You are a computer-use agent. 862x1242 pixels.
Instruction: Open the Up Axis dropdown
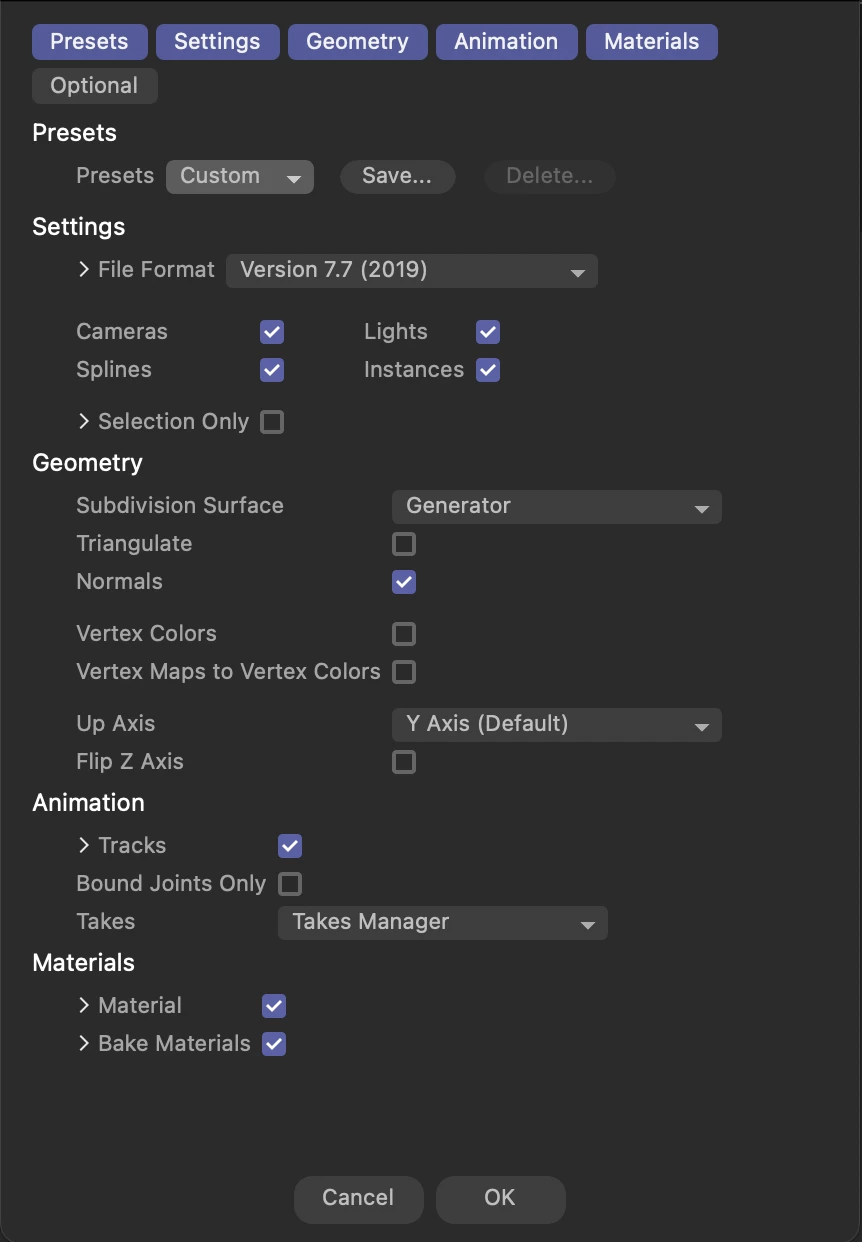(x=556, y=725)
